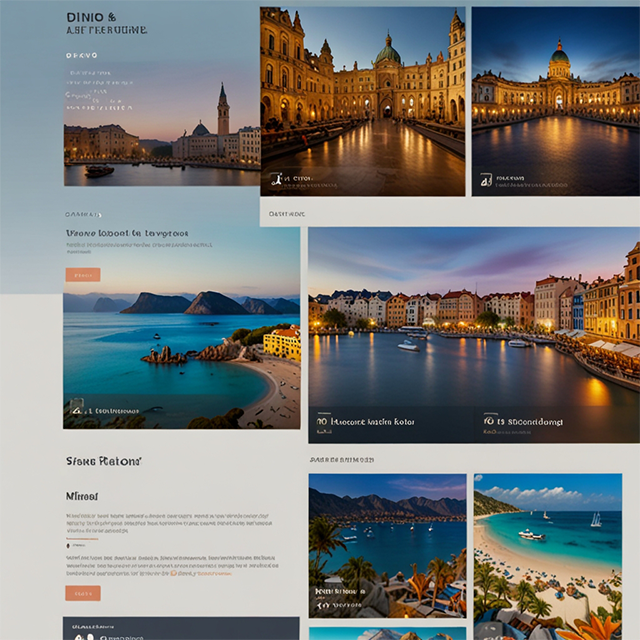Click the icon on the night plaza photo

click(x=275, y=181)
